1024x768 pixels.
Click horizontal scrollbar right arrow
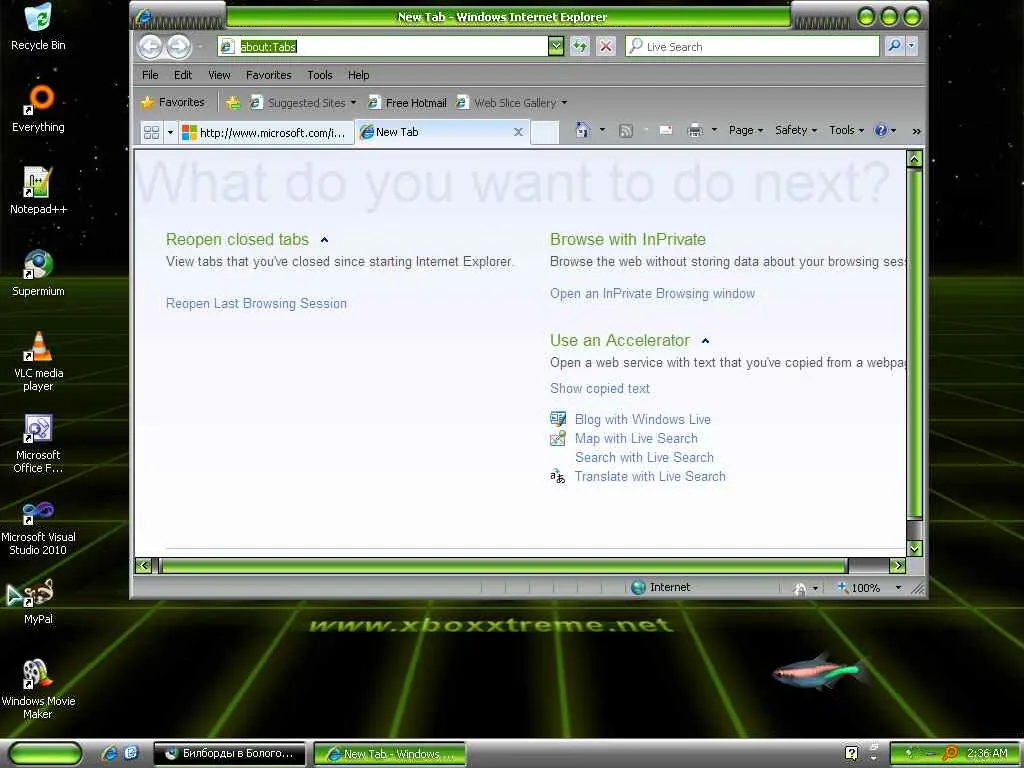pos(897,566)
